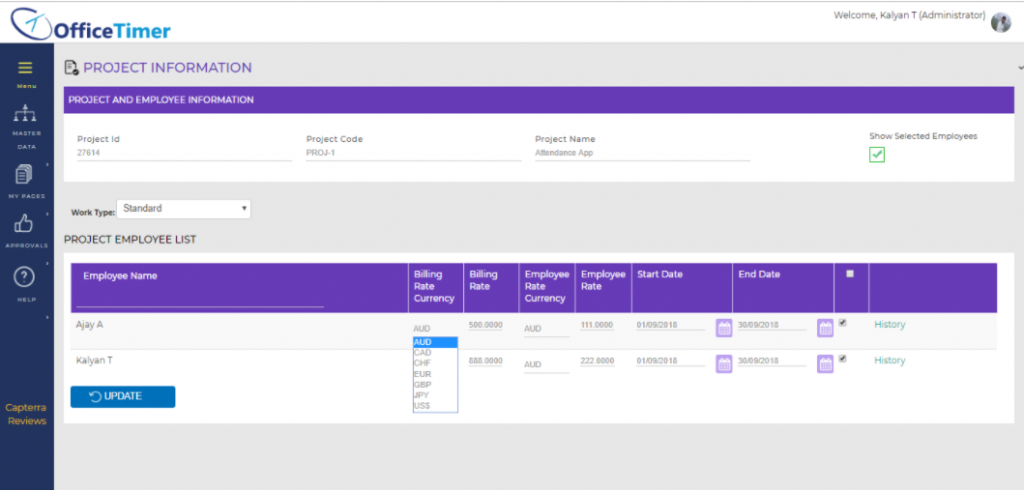Open the Help question mark icon

pos(24,278)
